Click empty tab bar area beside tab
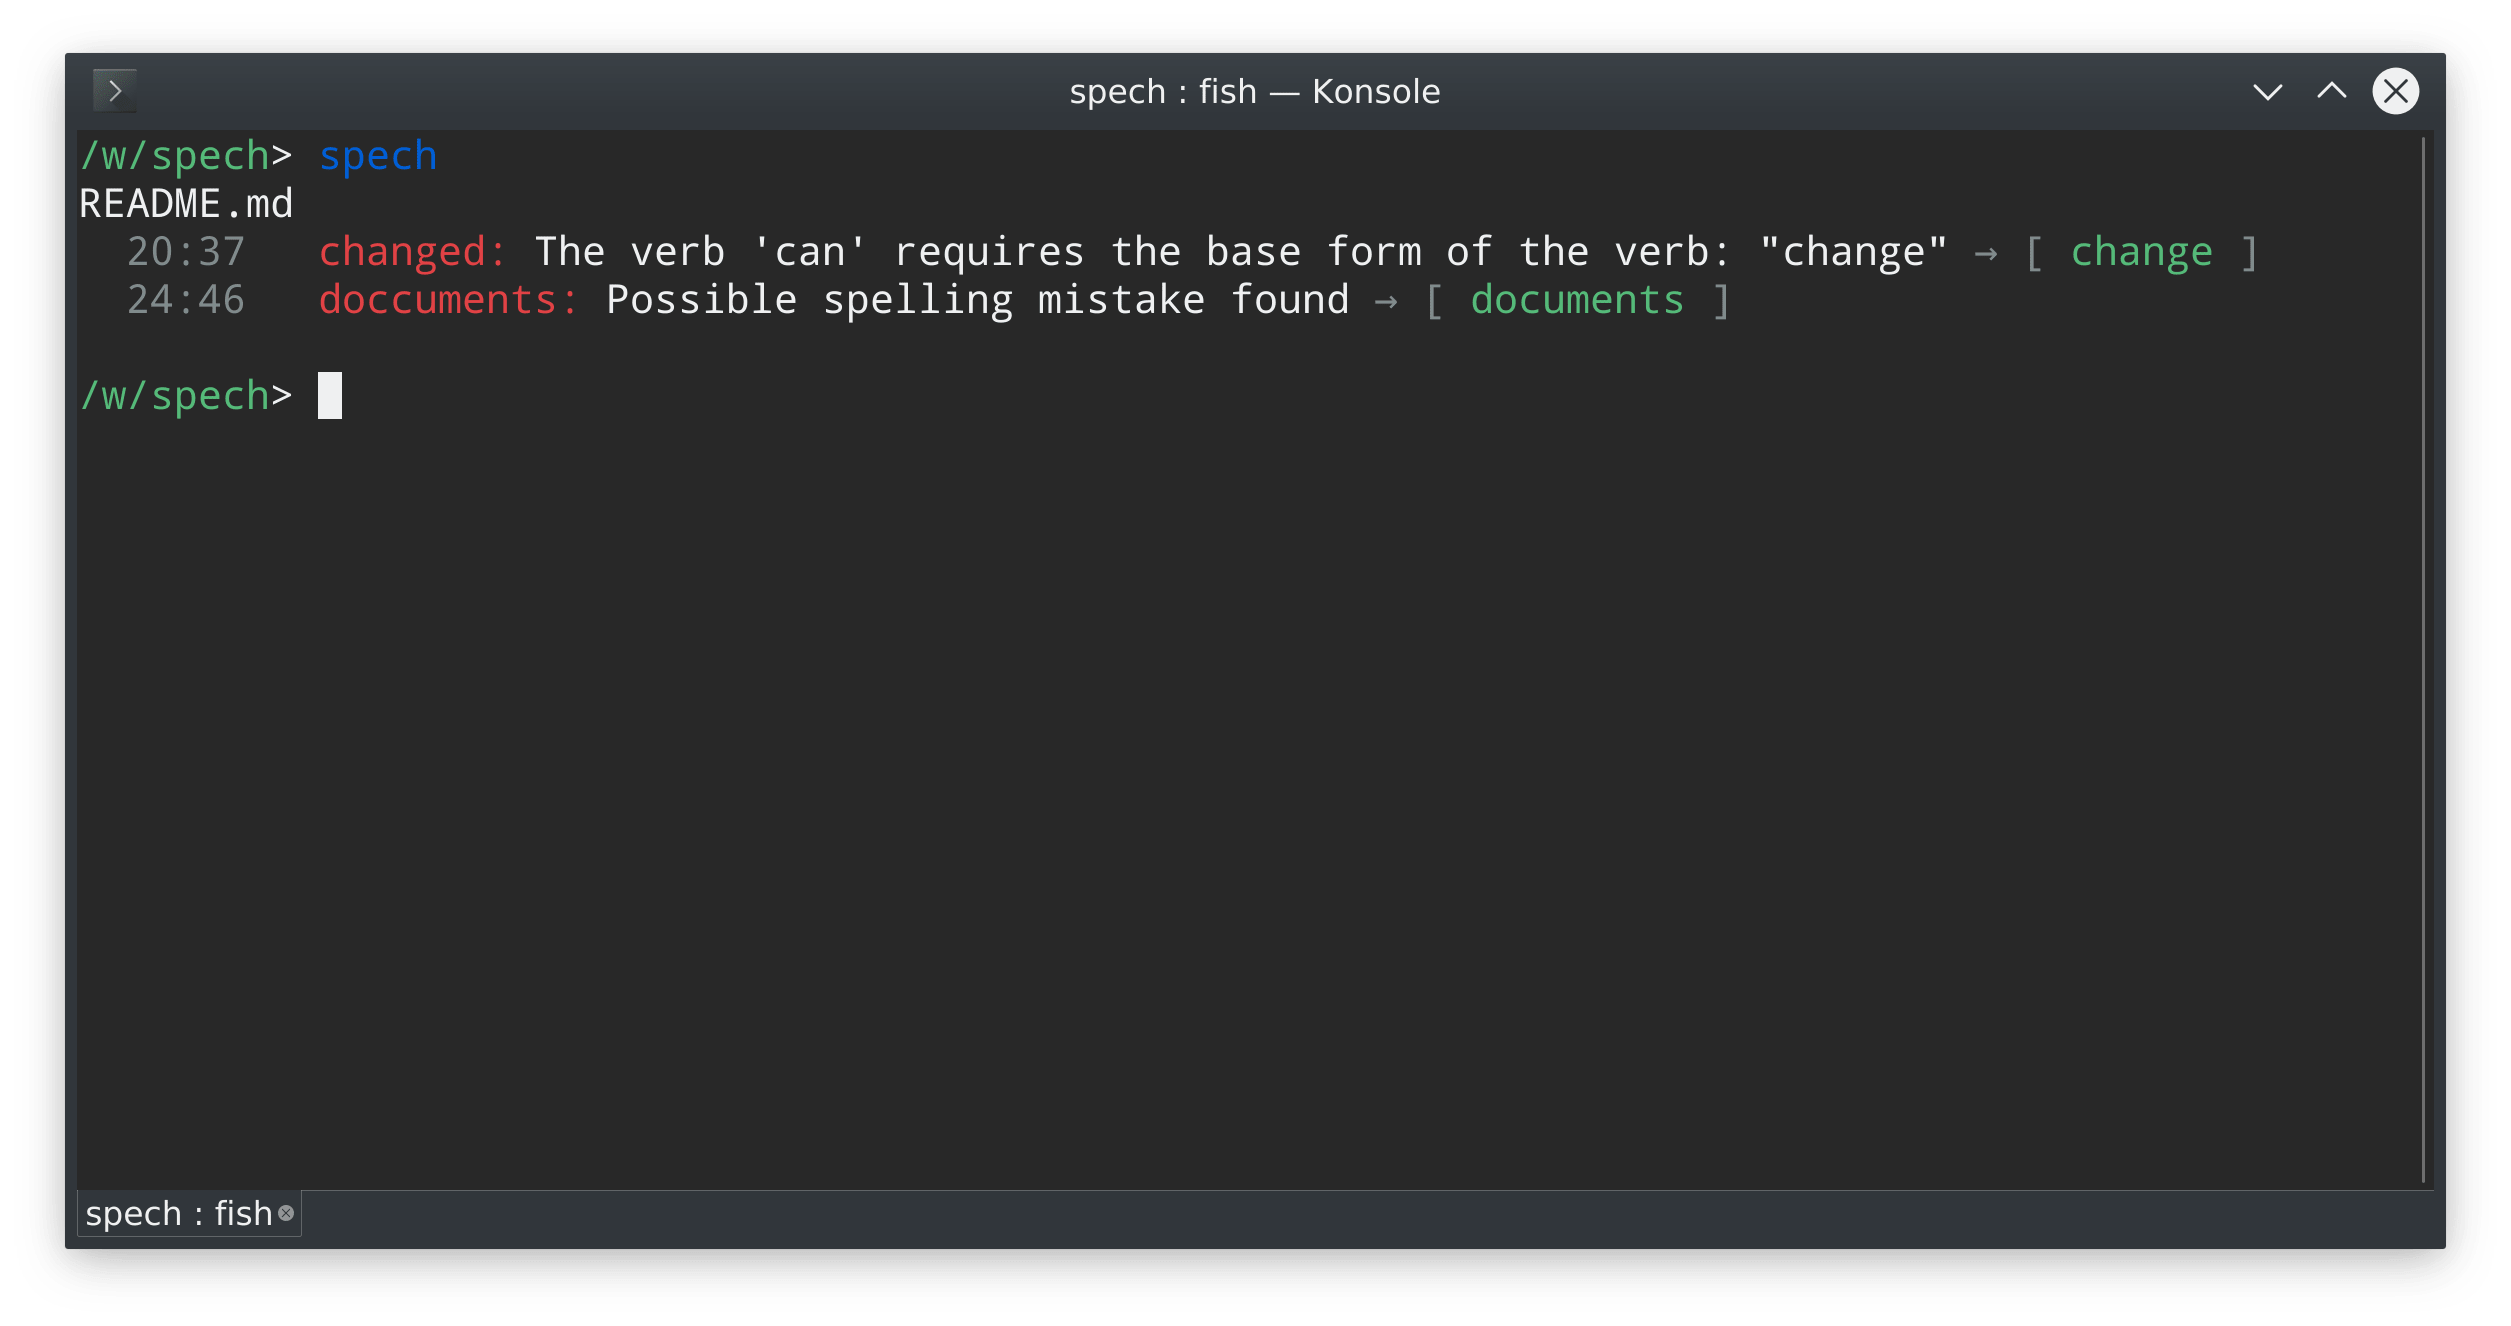 pyautogui.click(x=1300, y=1214)
